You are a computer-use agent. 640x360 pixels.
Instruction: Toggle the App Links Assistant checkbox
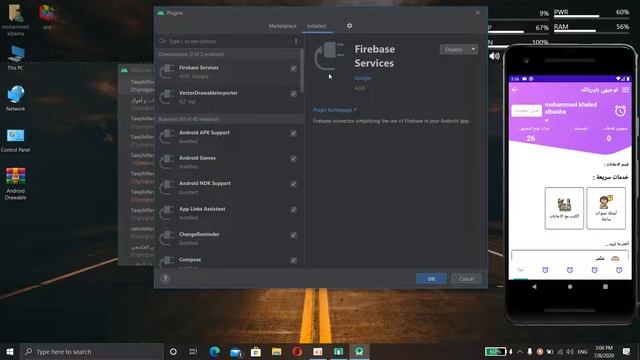coord(293,210)
